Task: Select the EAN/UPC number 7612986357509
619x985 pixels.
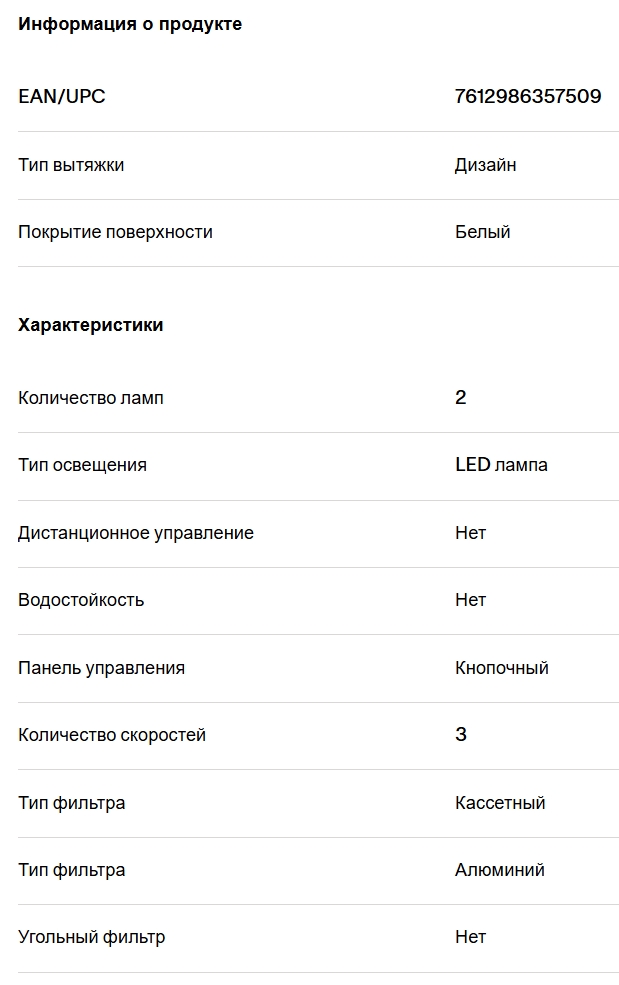Action: 528,96
